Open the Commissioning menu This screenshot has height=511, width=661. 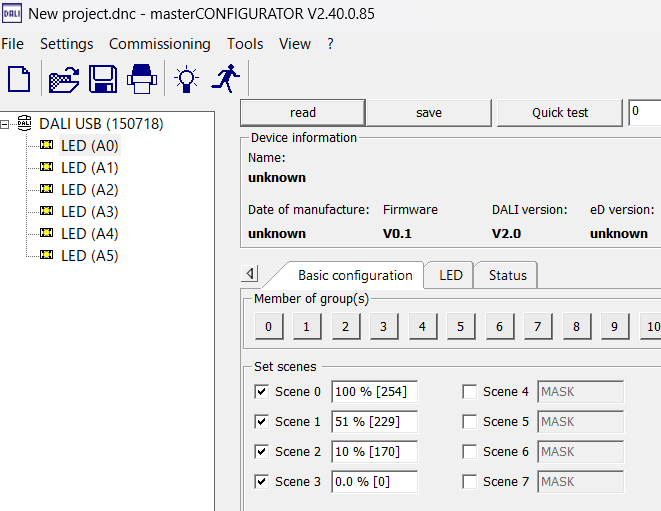coord(160,44)
